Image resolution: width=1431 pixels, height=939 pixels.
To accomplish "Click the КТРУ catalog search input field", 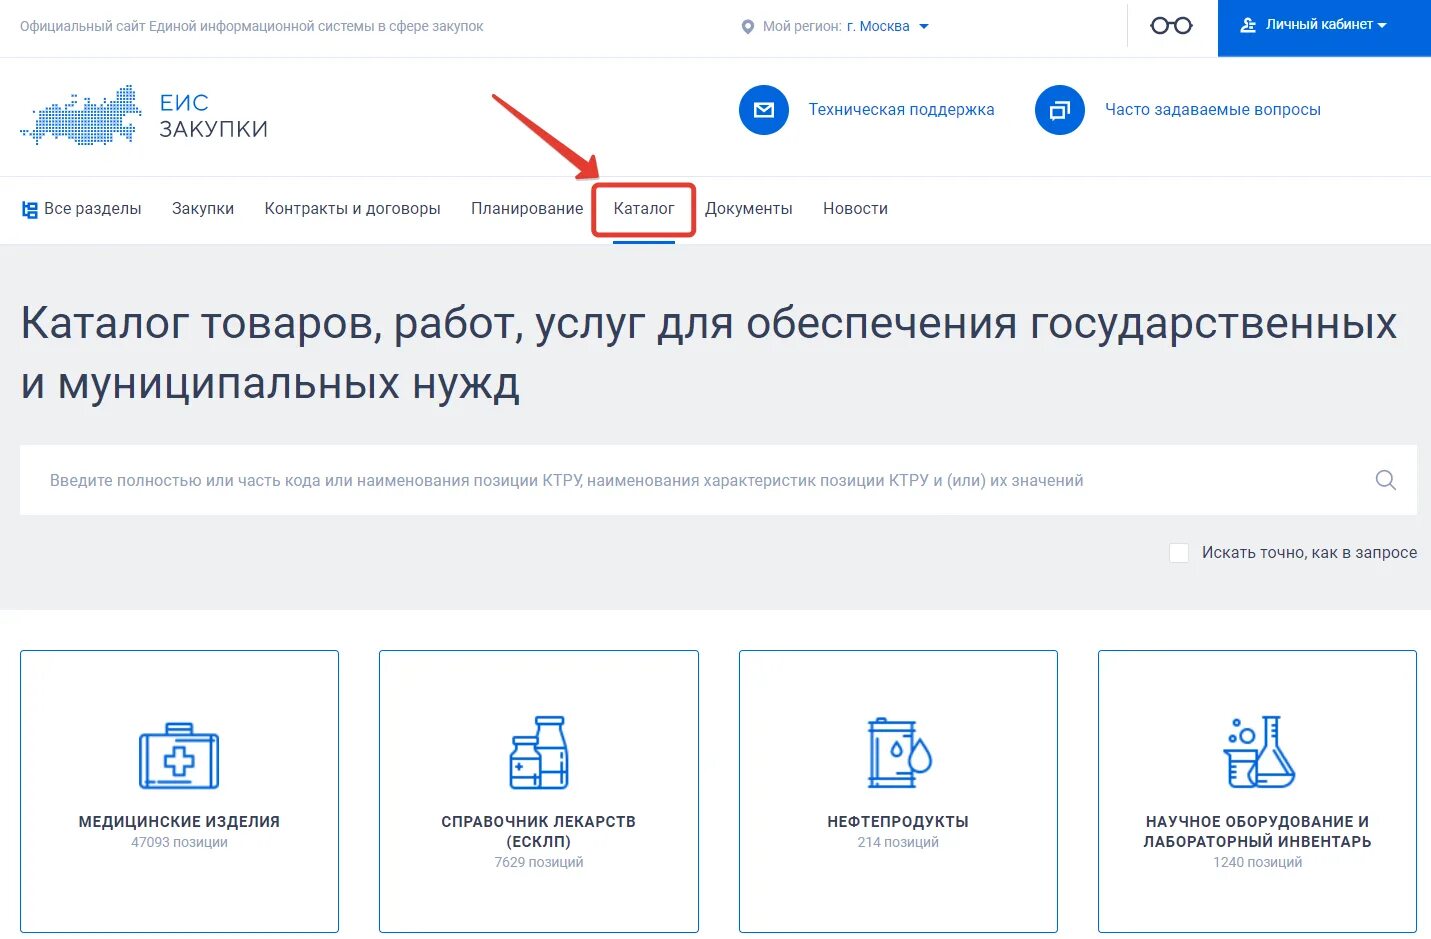I will pyautogui.click(x=718, y=480).
